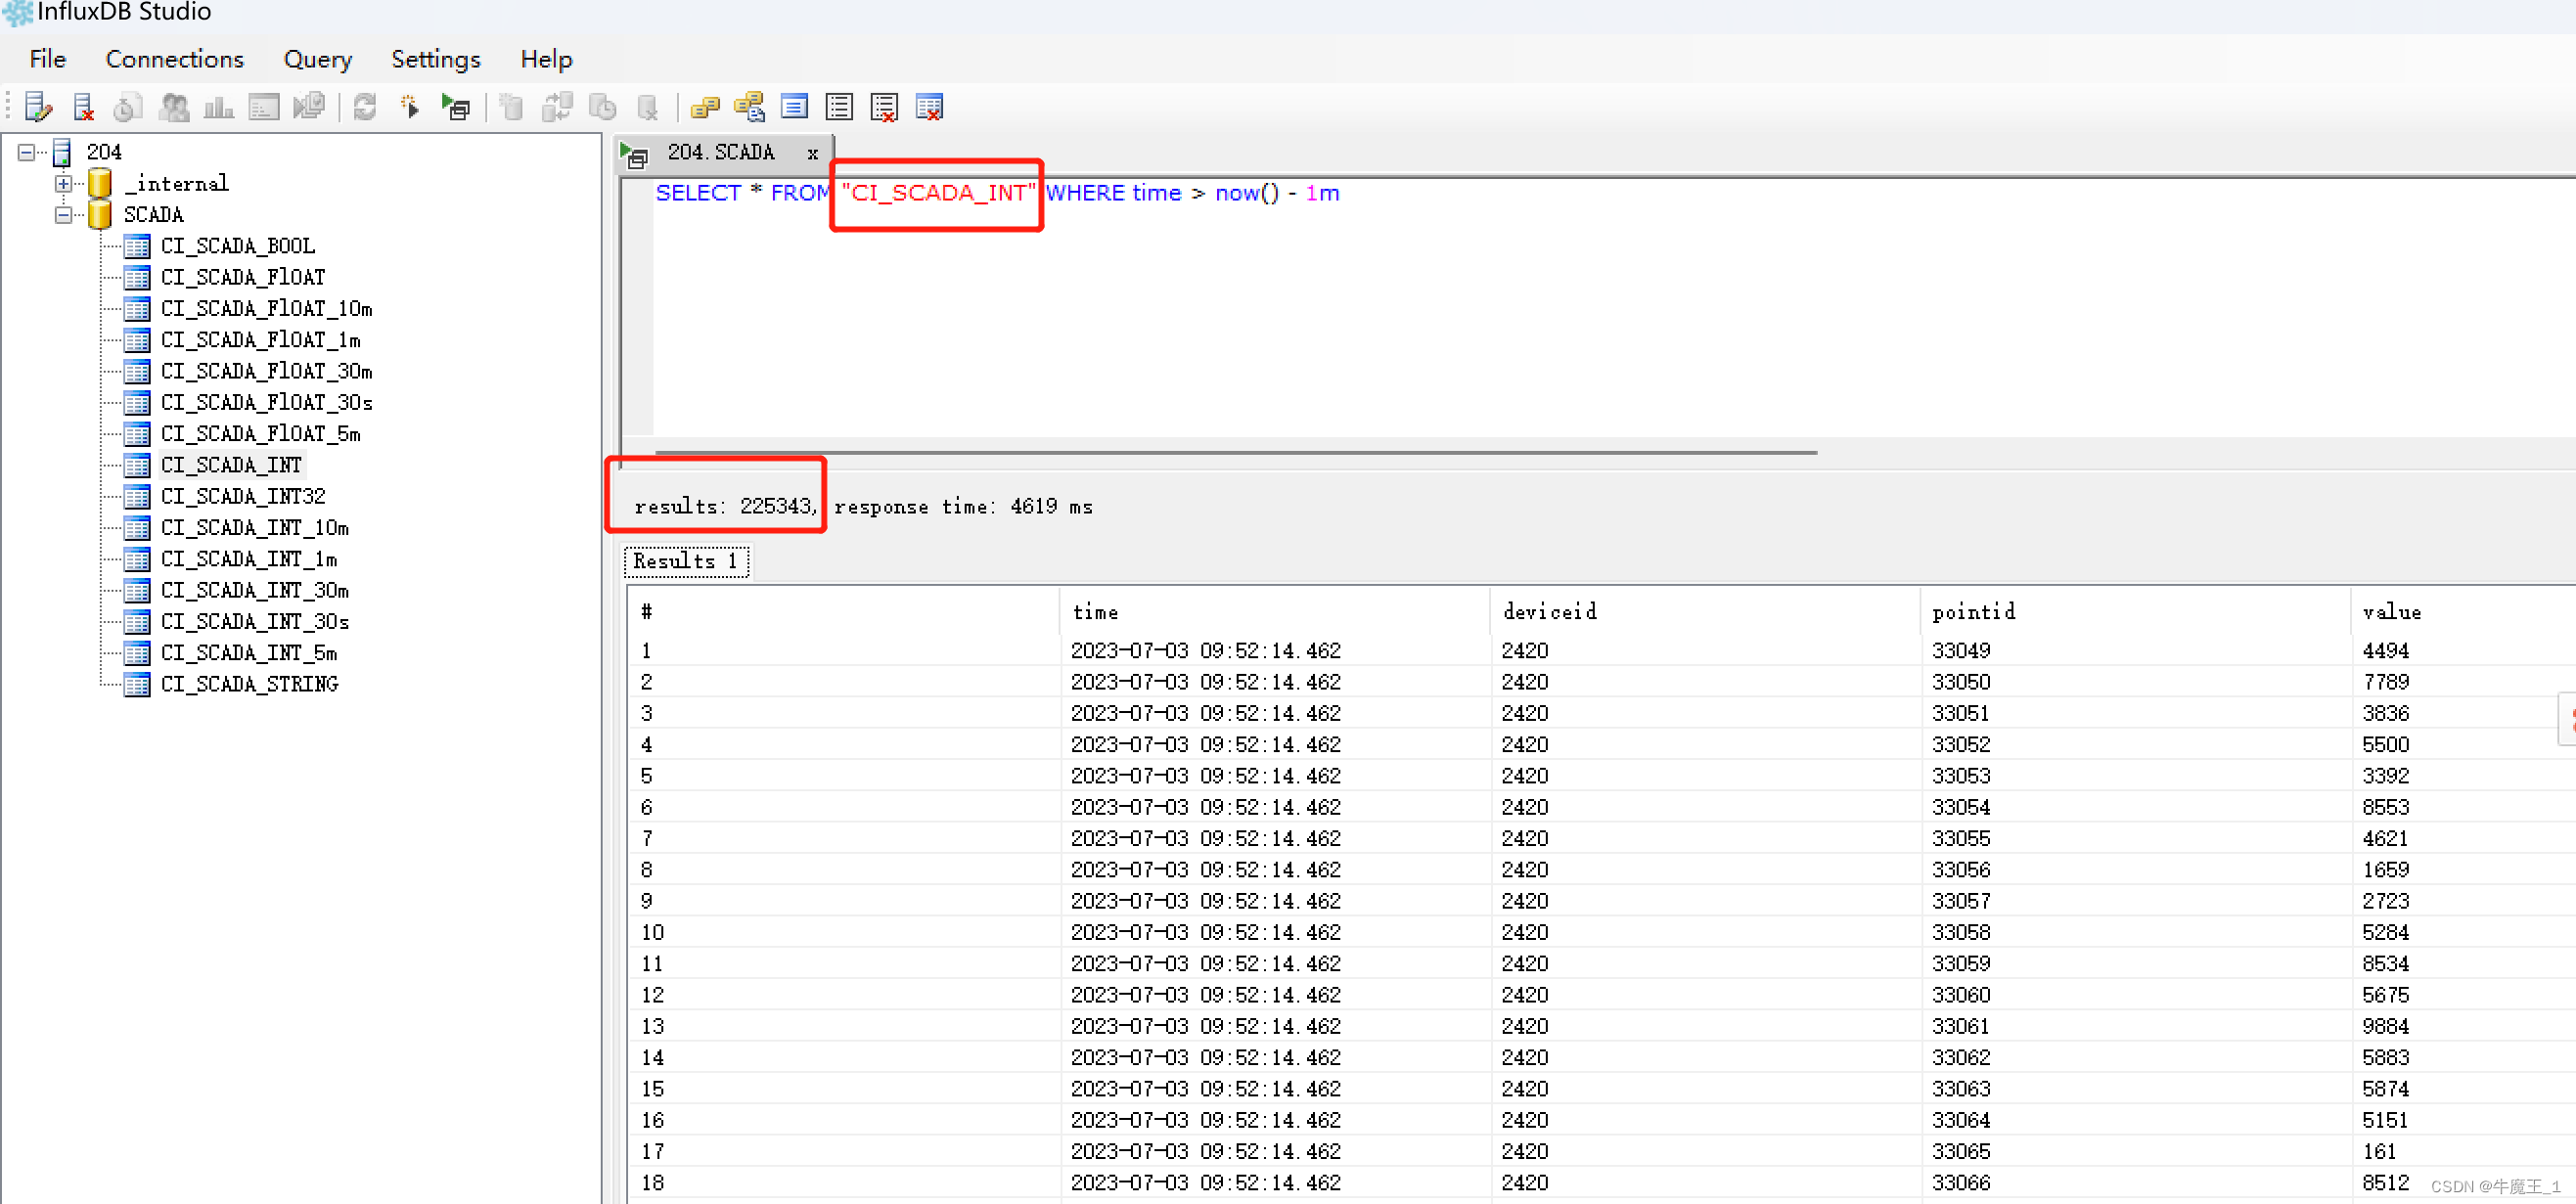Click the drop measurement icon with red X

[x=929, y=106]
